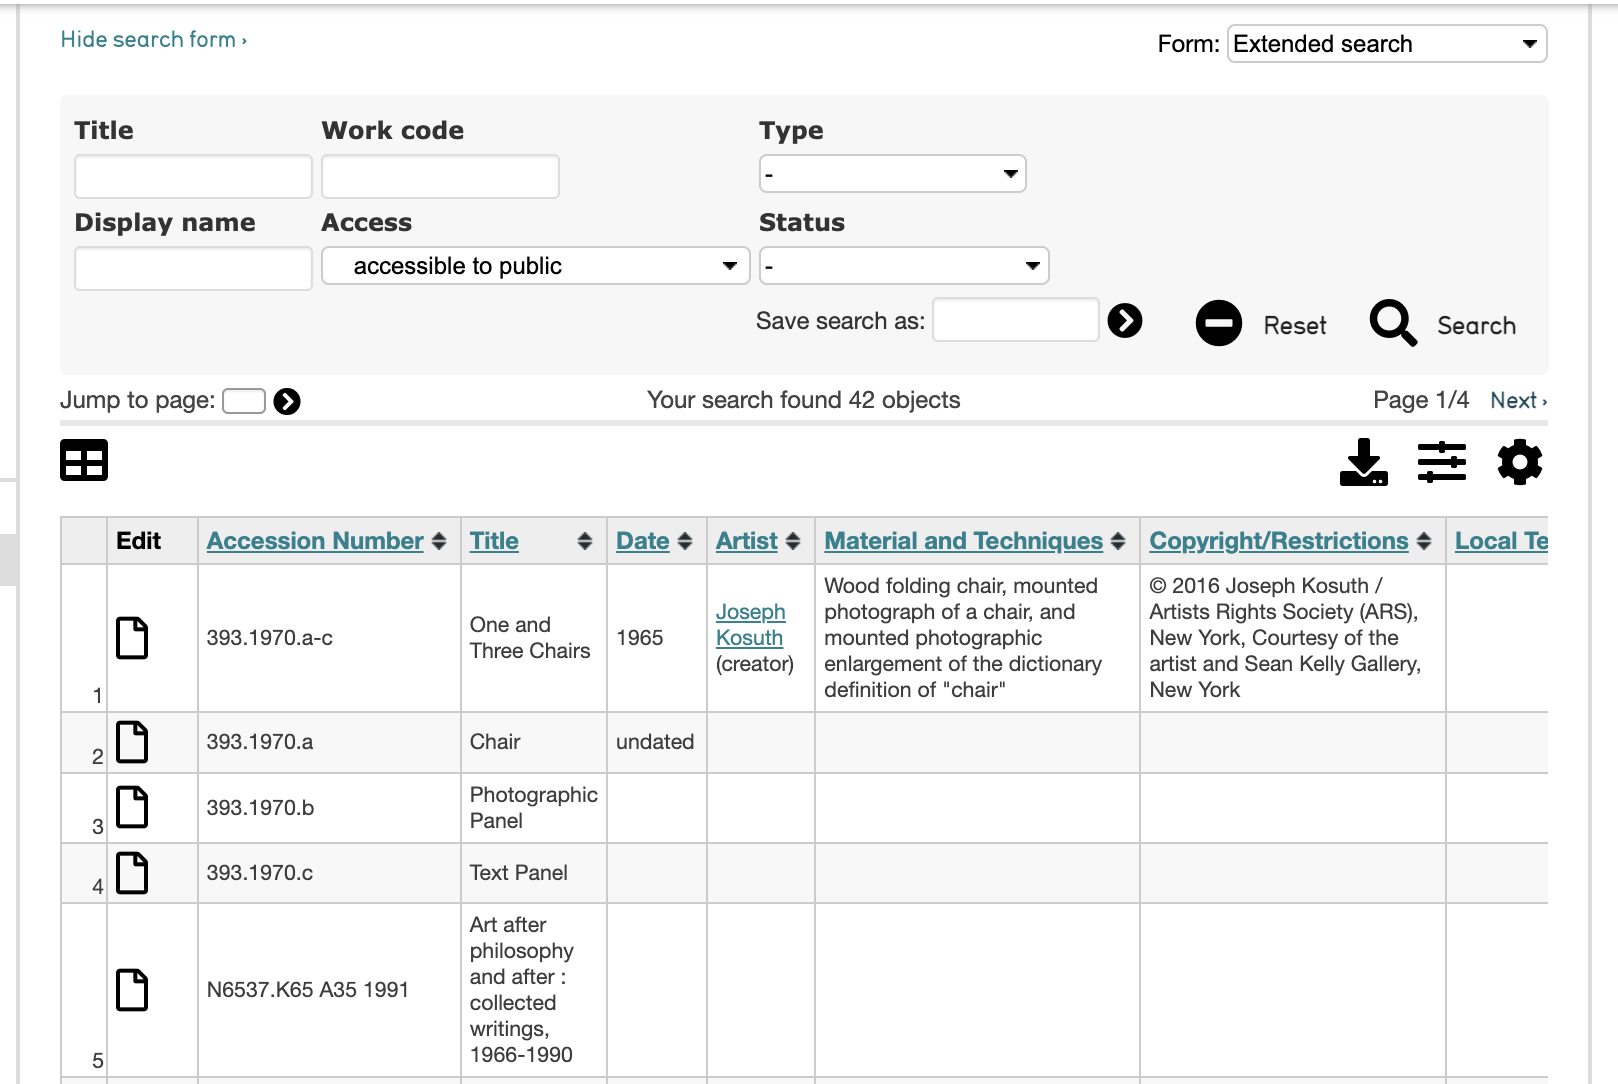Focus the Save search as field

[x=1016, y=320]
